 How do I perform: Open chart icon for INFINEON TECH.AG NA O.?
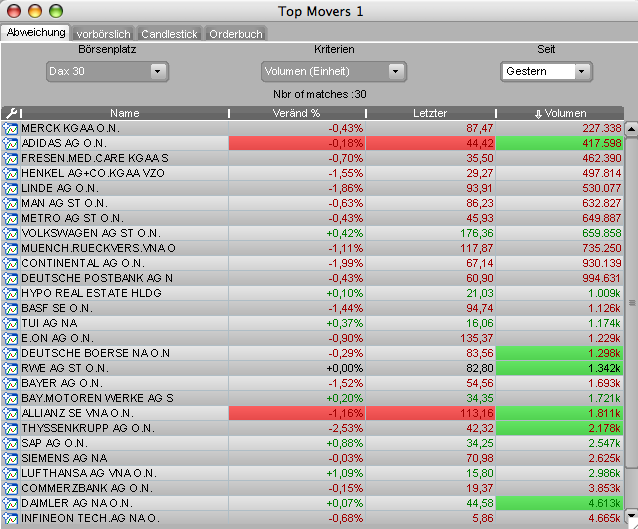(x=11, y=519)
